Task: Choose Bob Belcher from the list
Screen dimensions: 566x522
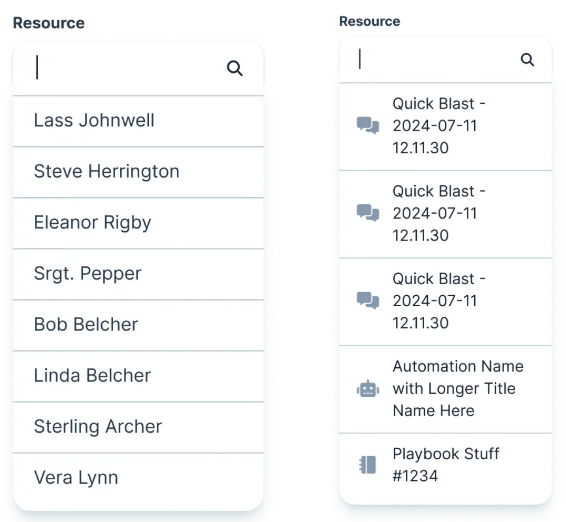Action: [x=138, y=325]
